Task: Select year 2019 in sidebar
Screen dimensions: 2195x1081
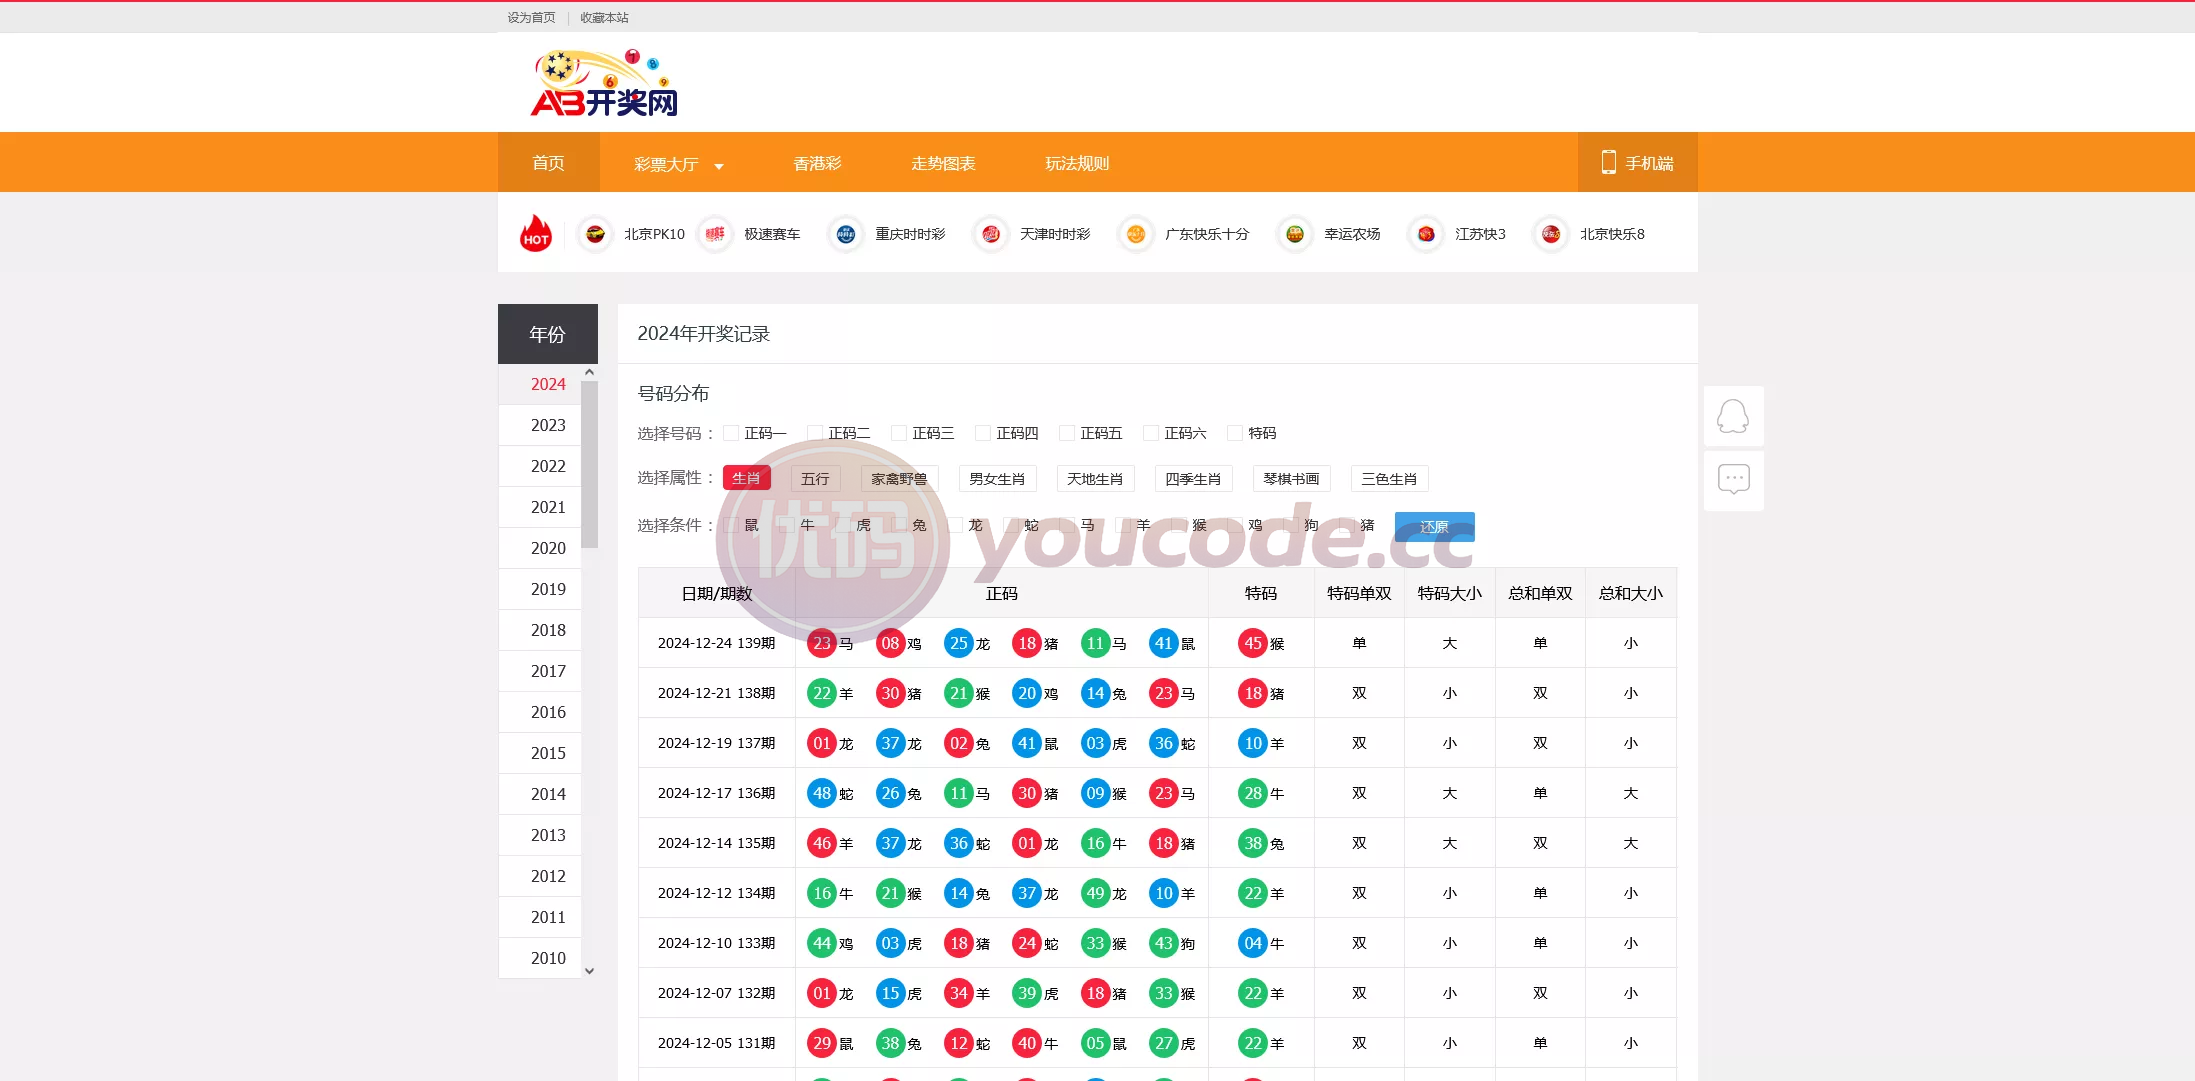Action: (540, 589)
